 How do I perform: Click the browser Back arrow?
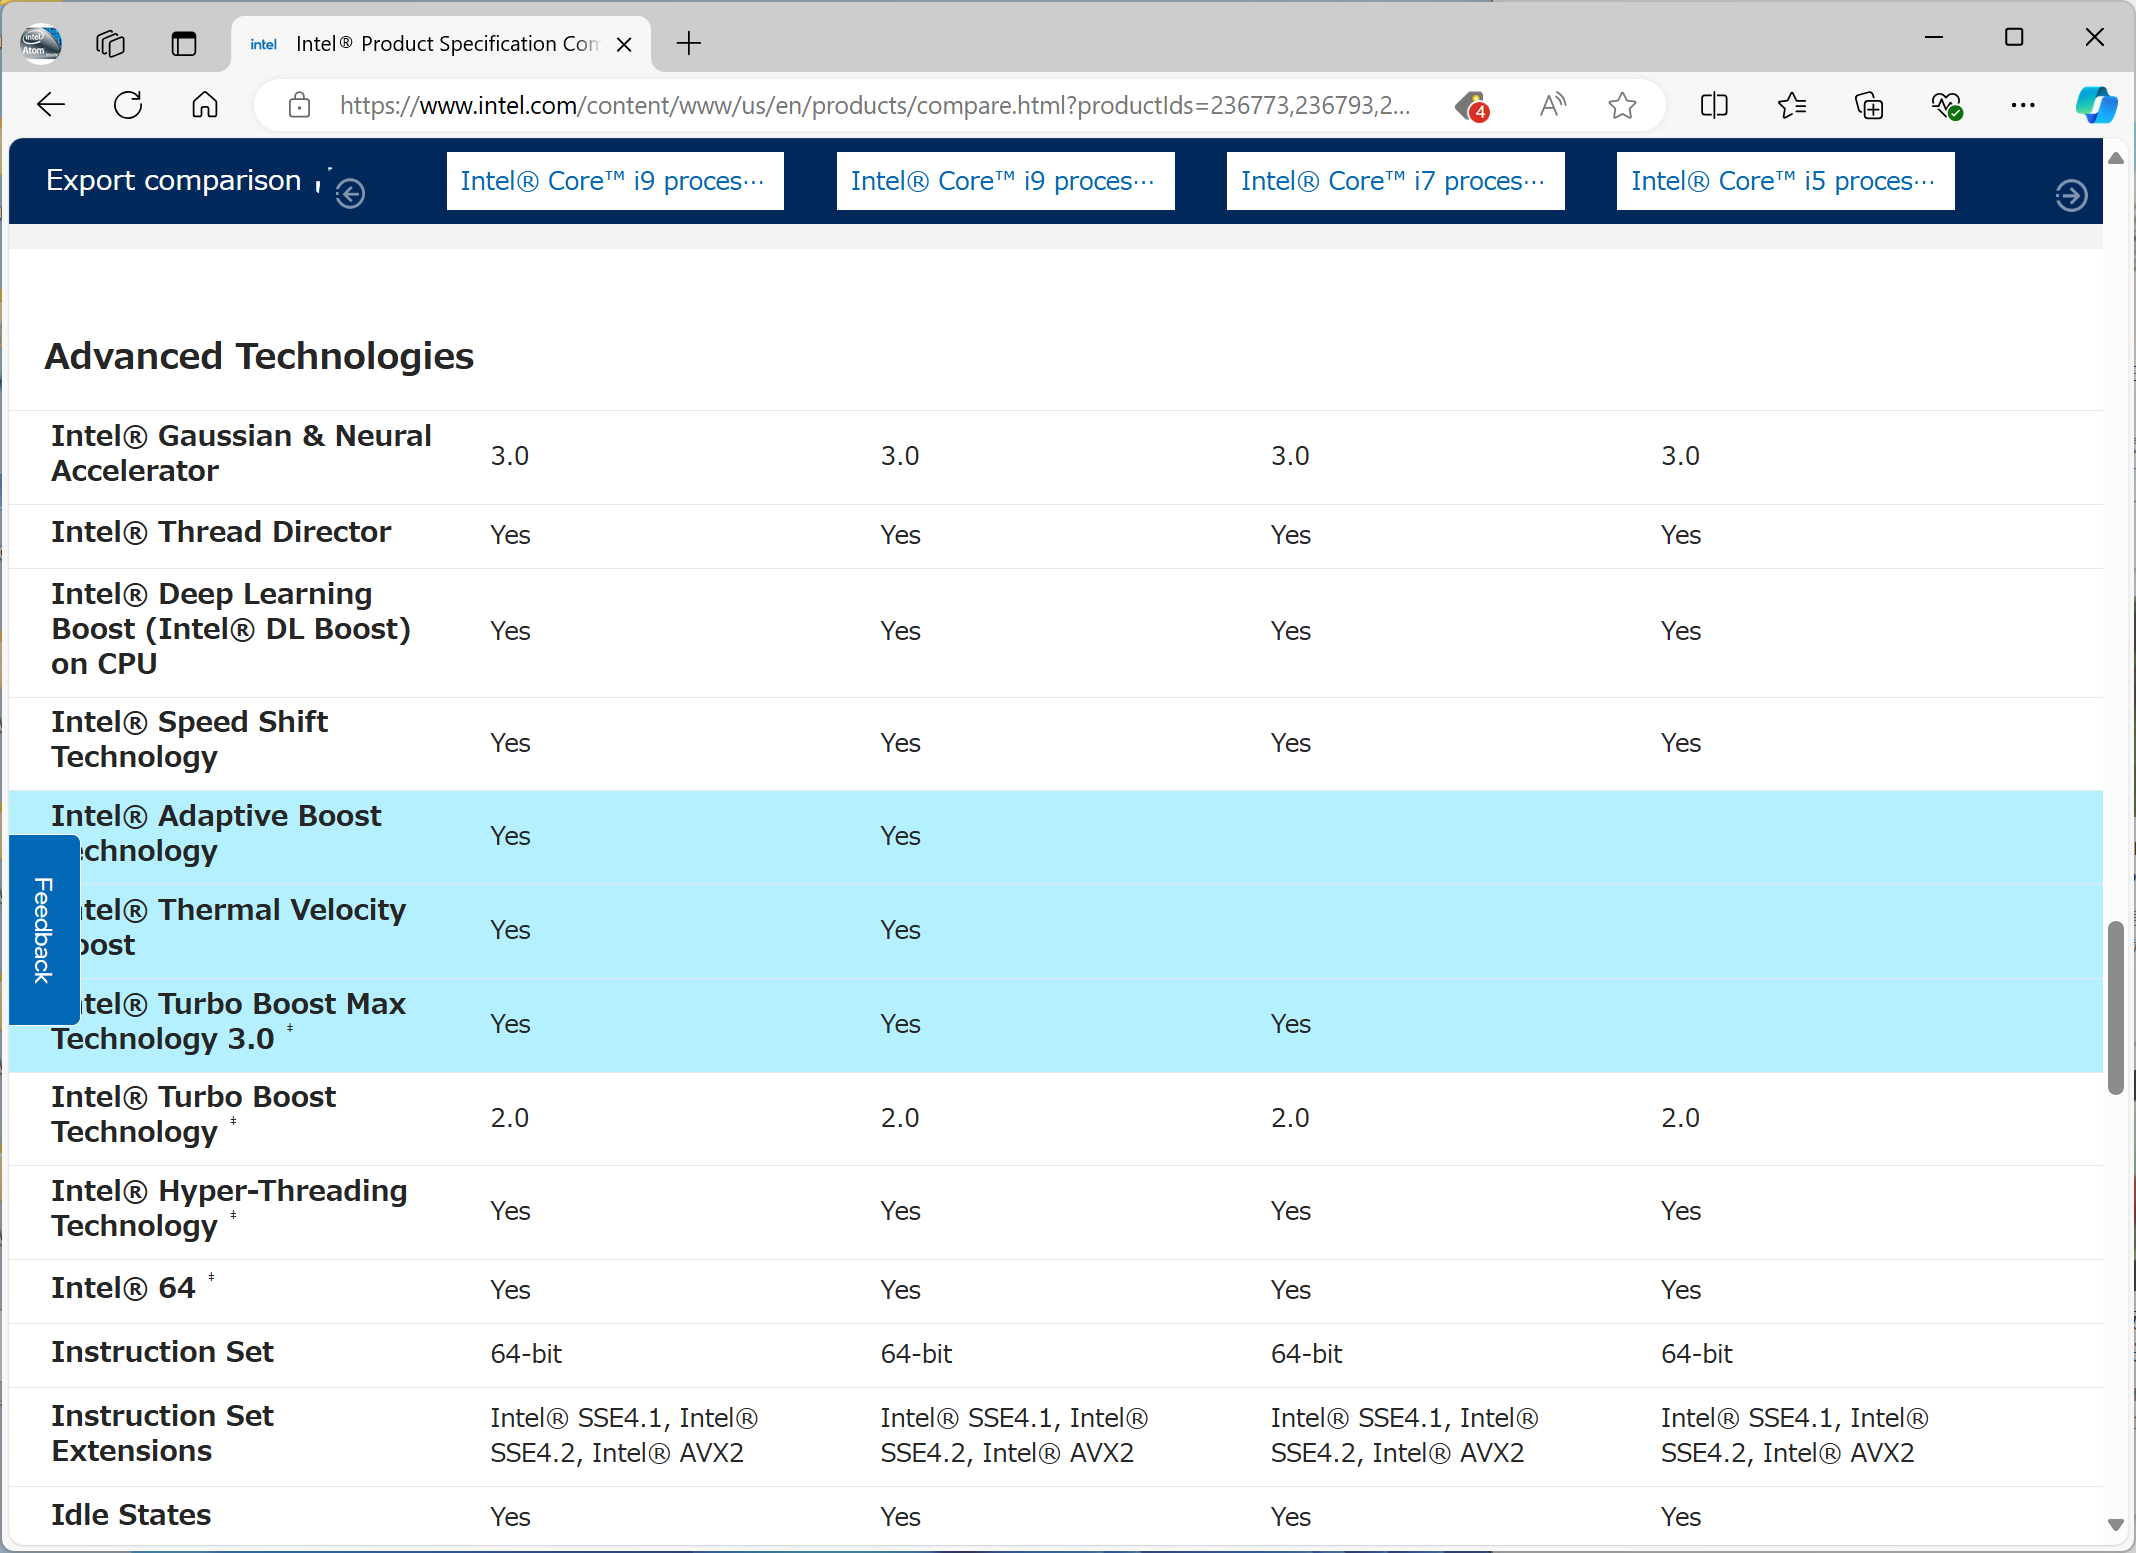click(51, 105)
